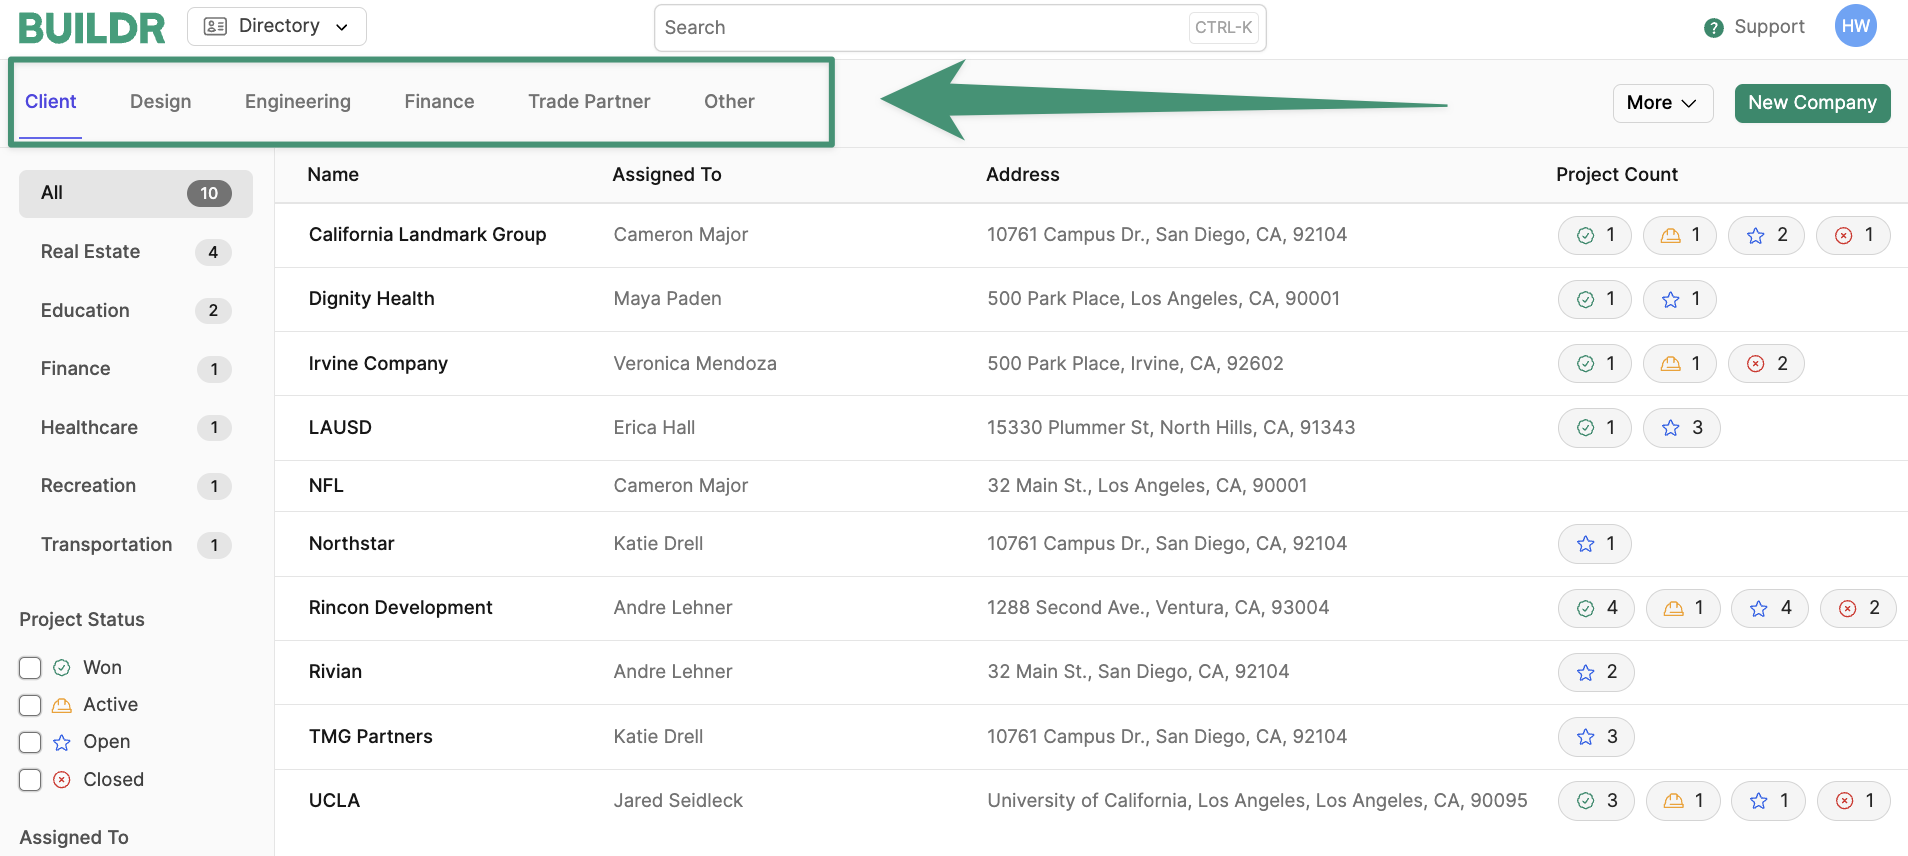Image resolution: width=1908 pixels, height=856 pixels.
Task: Open the TMG Partners company
Action: tap(370, 737)
